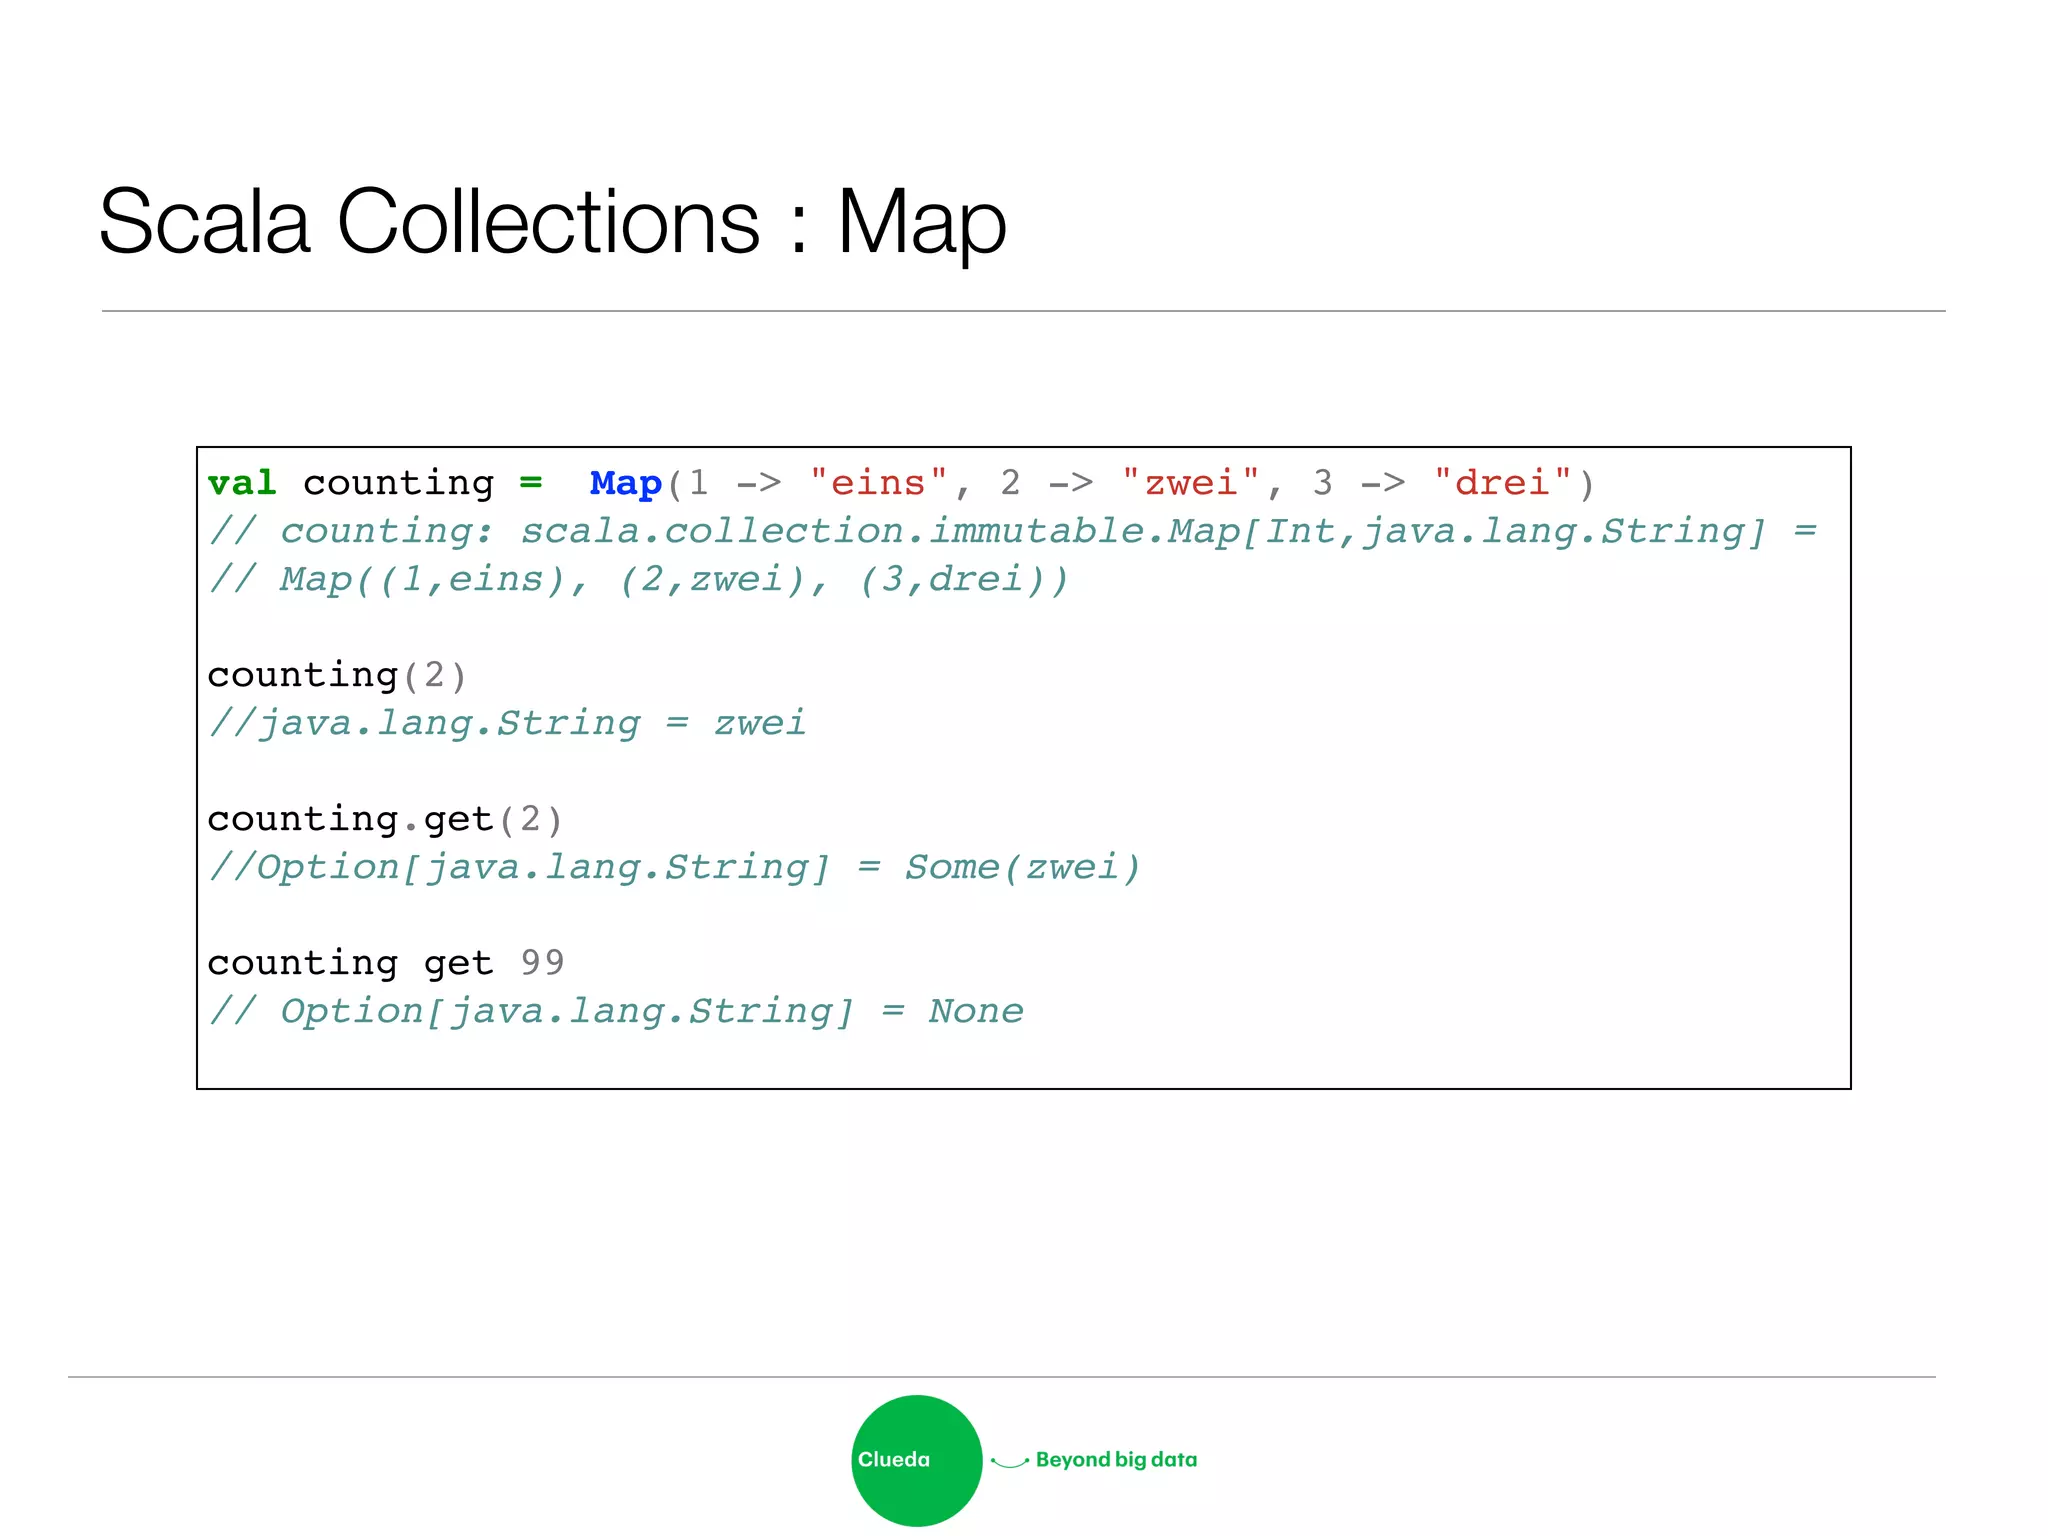Image resolution: width=2048 pixels, height=1536 pixels.
Task: Click the comment "//Option[java.lang.String] = Some(zwei)"
Action: click(674, 867)
